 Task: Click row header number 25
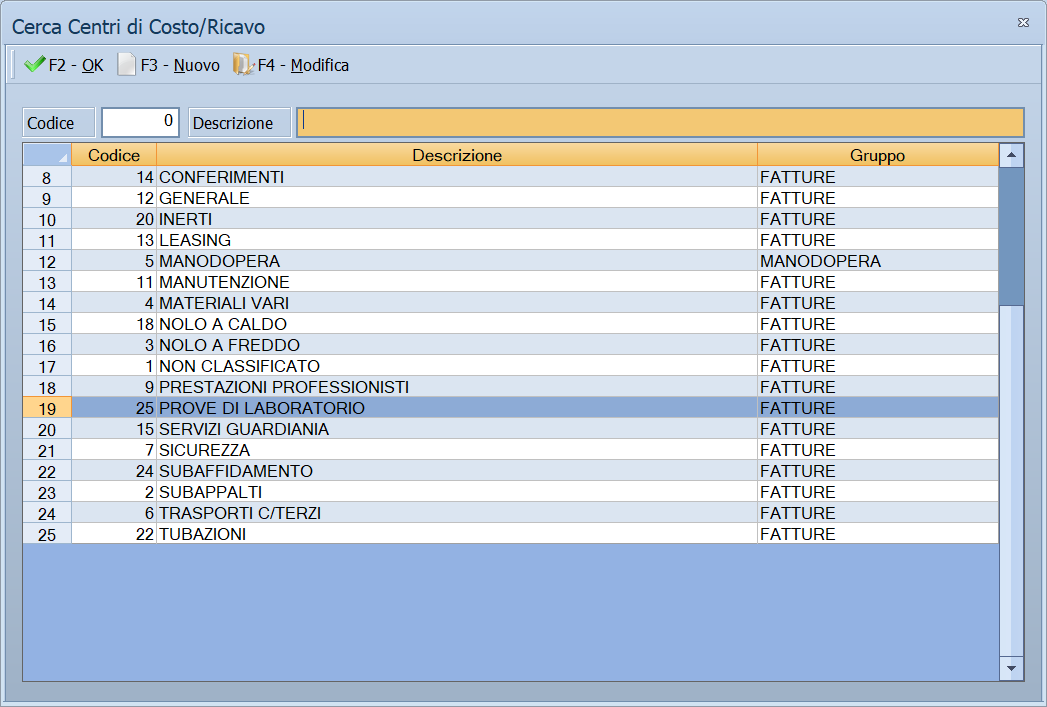pos(47,534)
